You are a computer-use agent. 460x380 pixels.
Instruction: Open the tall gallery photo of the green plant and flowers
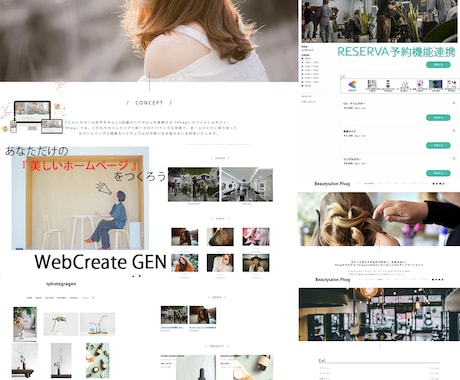tap(25, 324)
